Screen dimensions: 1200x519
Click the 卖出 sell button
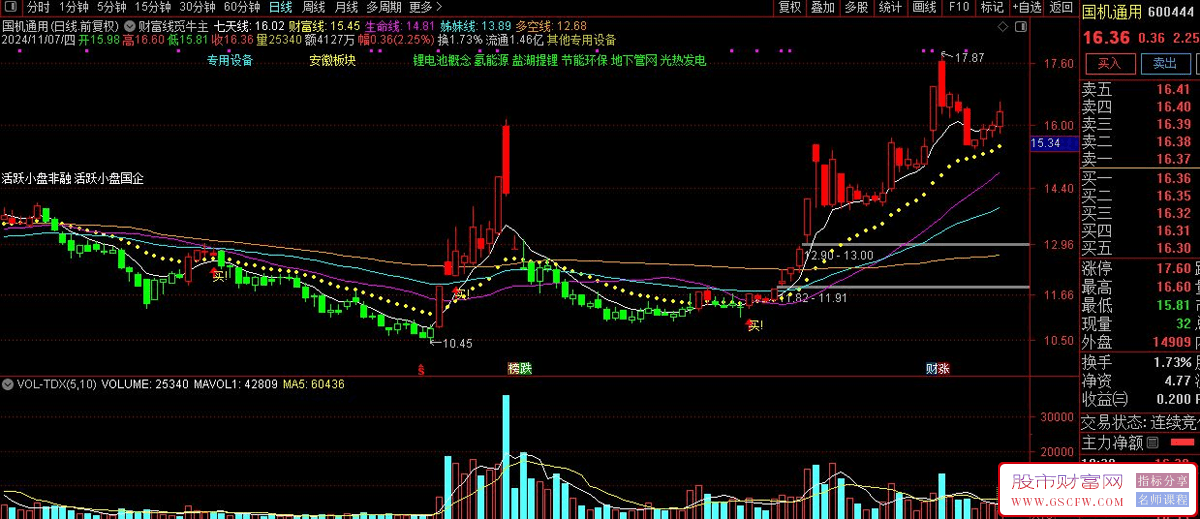pyautogui.click(x=1165, y=63)
